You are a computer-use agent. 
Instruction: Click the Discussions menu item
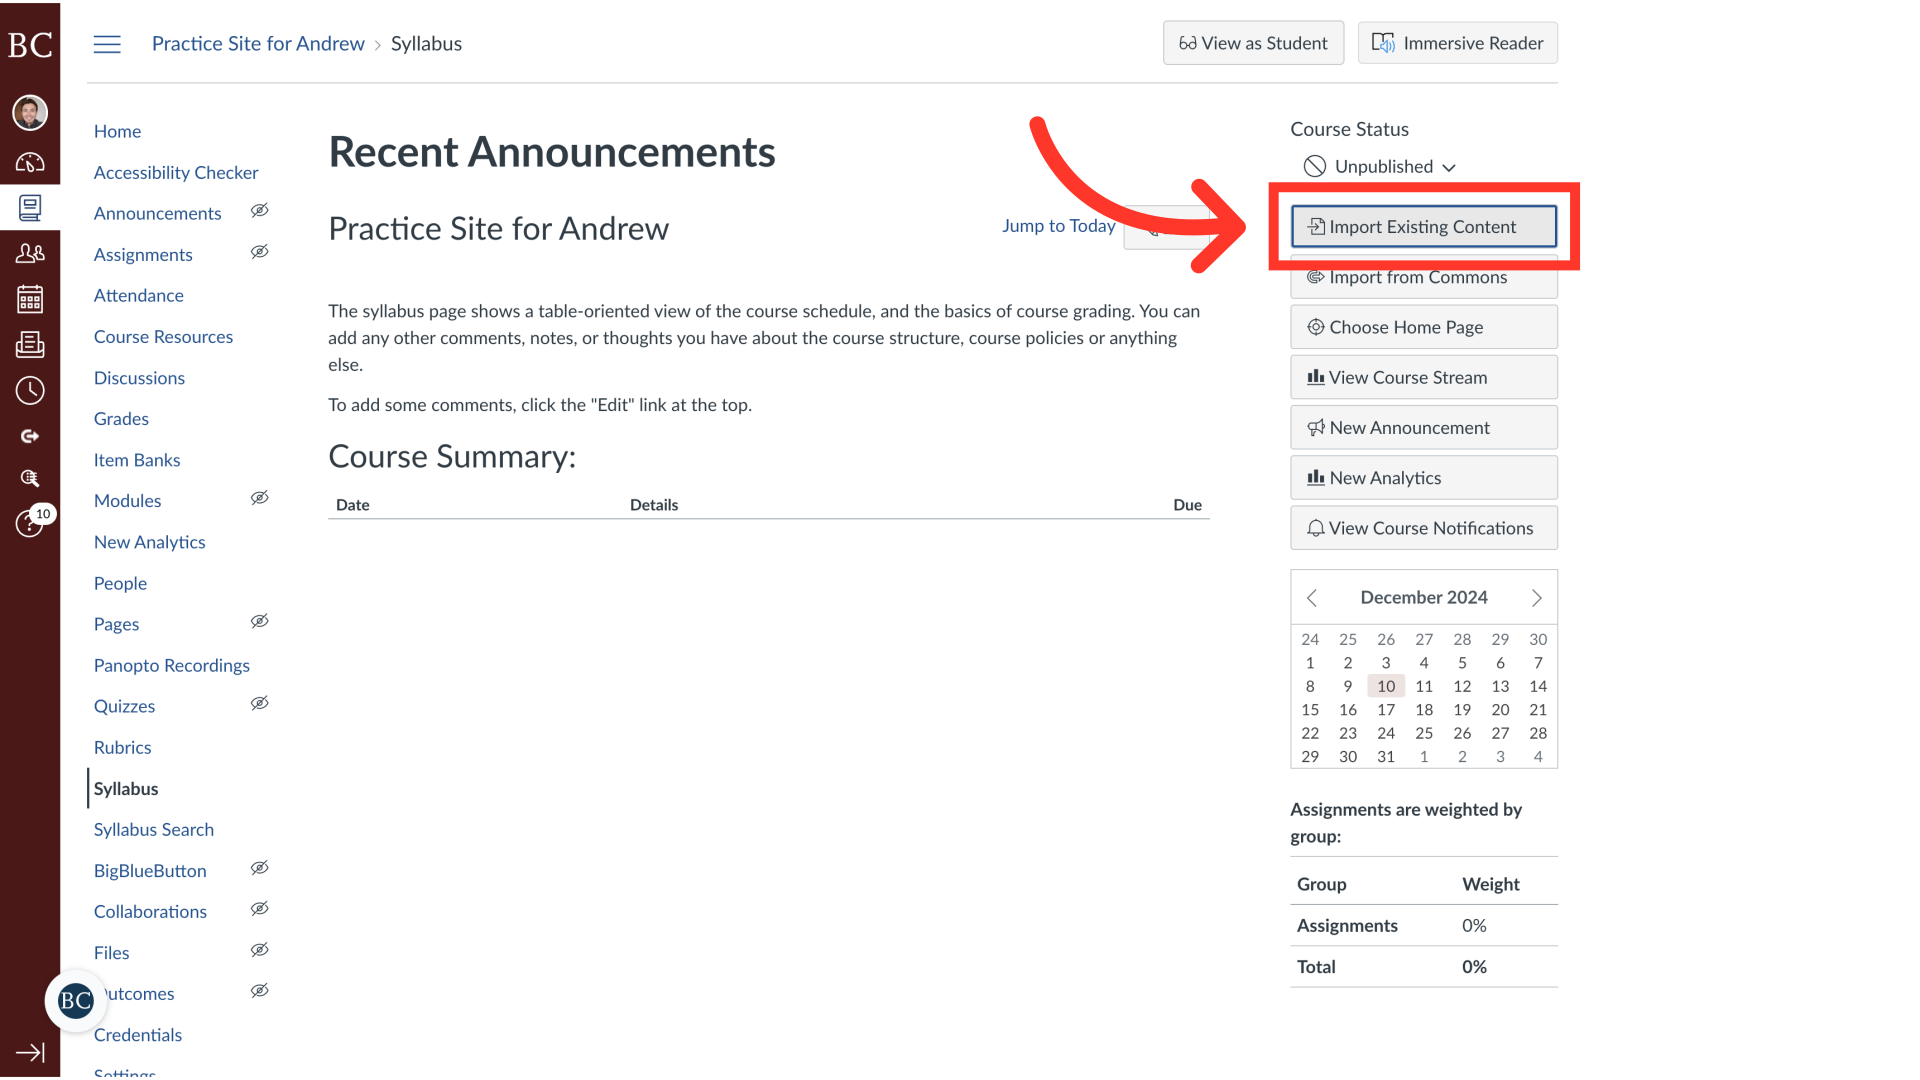138,377
